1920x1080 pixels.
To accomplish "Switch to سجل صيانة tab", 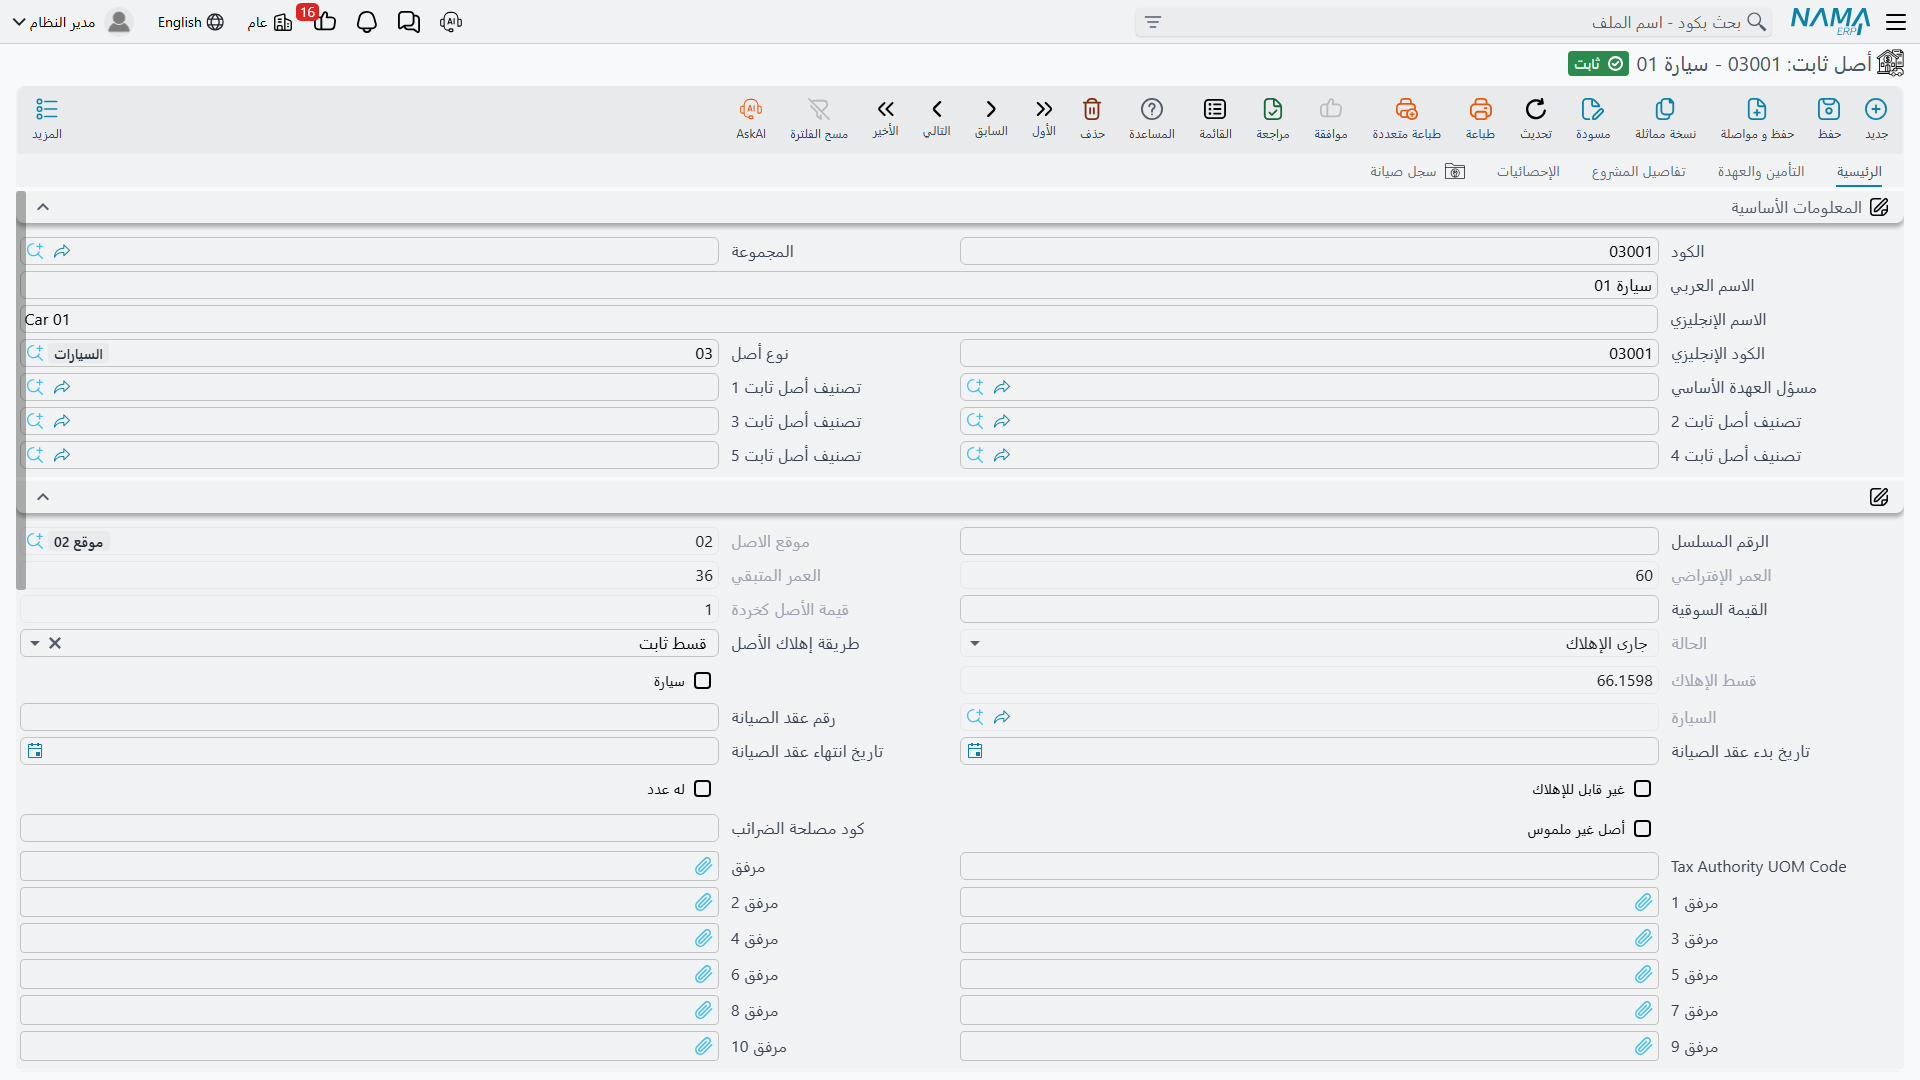I will 1417,172.
